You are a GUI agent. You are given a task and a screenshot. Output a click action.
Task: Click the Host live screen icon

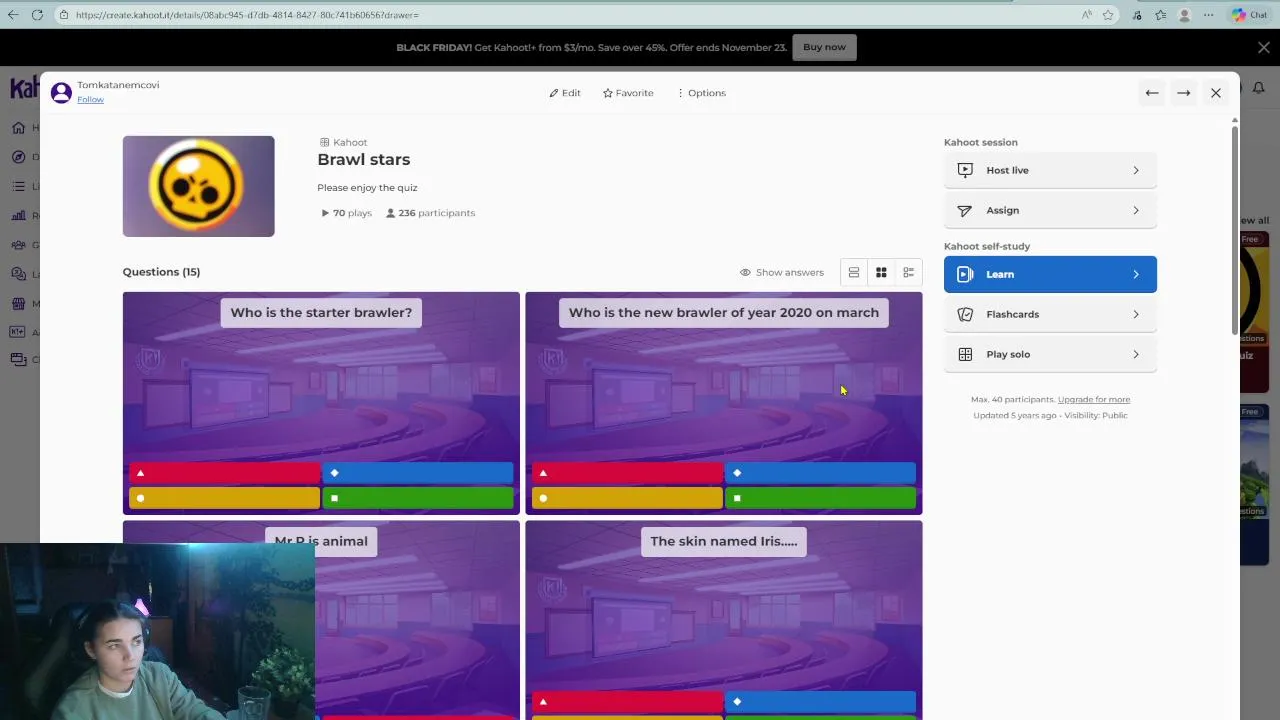[965, 170]
